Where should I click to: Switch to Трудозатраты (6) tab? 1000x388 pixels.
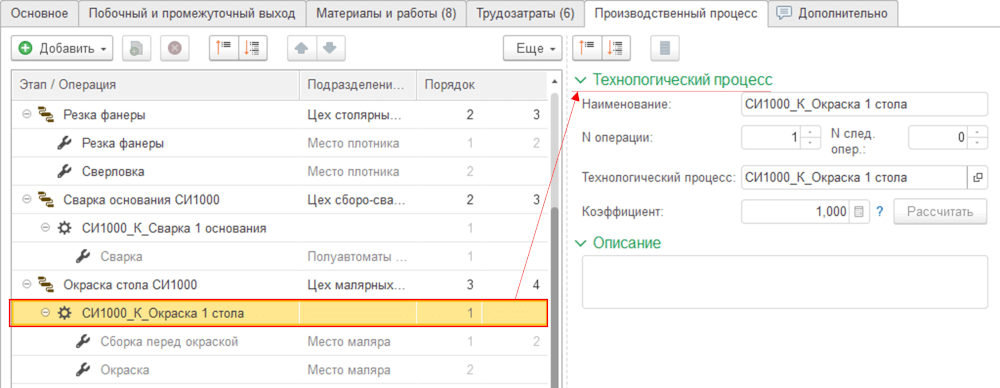tap(525, 13)
